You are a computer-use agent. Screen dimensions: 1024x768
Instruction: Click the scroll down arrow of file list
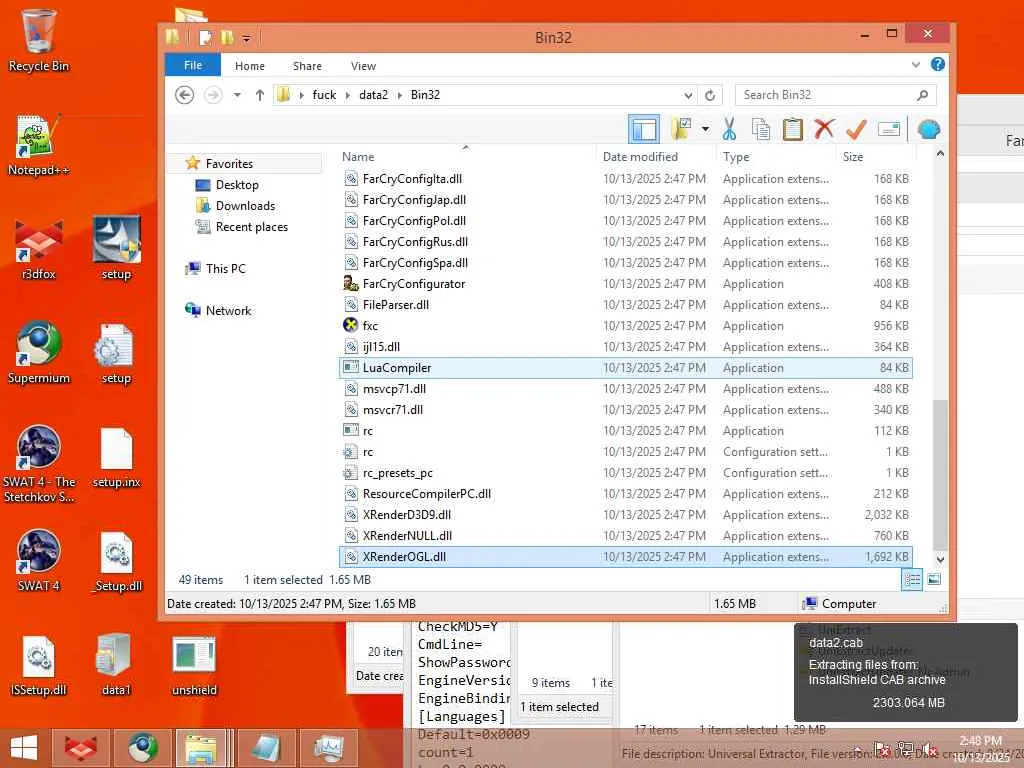(x=940, y=560)
